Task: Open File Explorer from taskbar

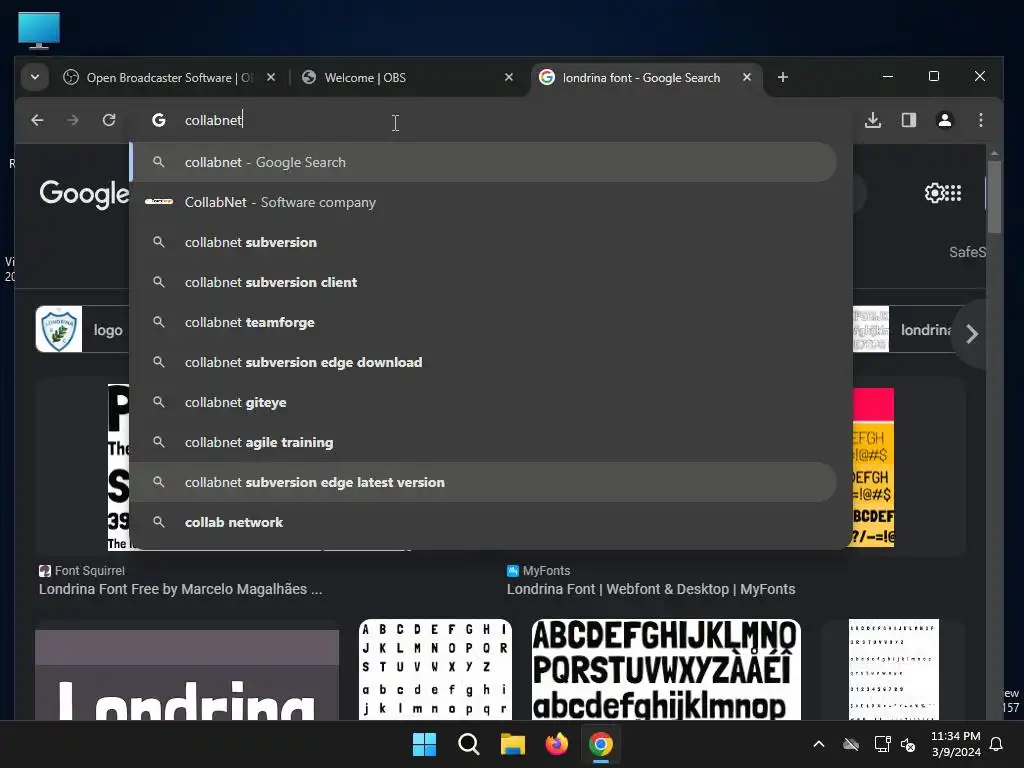Action: (513, 744)
